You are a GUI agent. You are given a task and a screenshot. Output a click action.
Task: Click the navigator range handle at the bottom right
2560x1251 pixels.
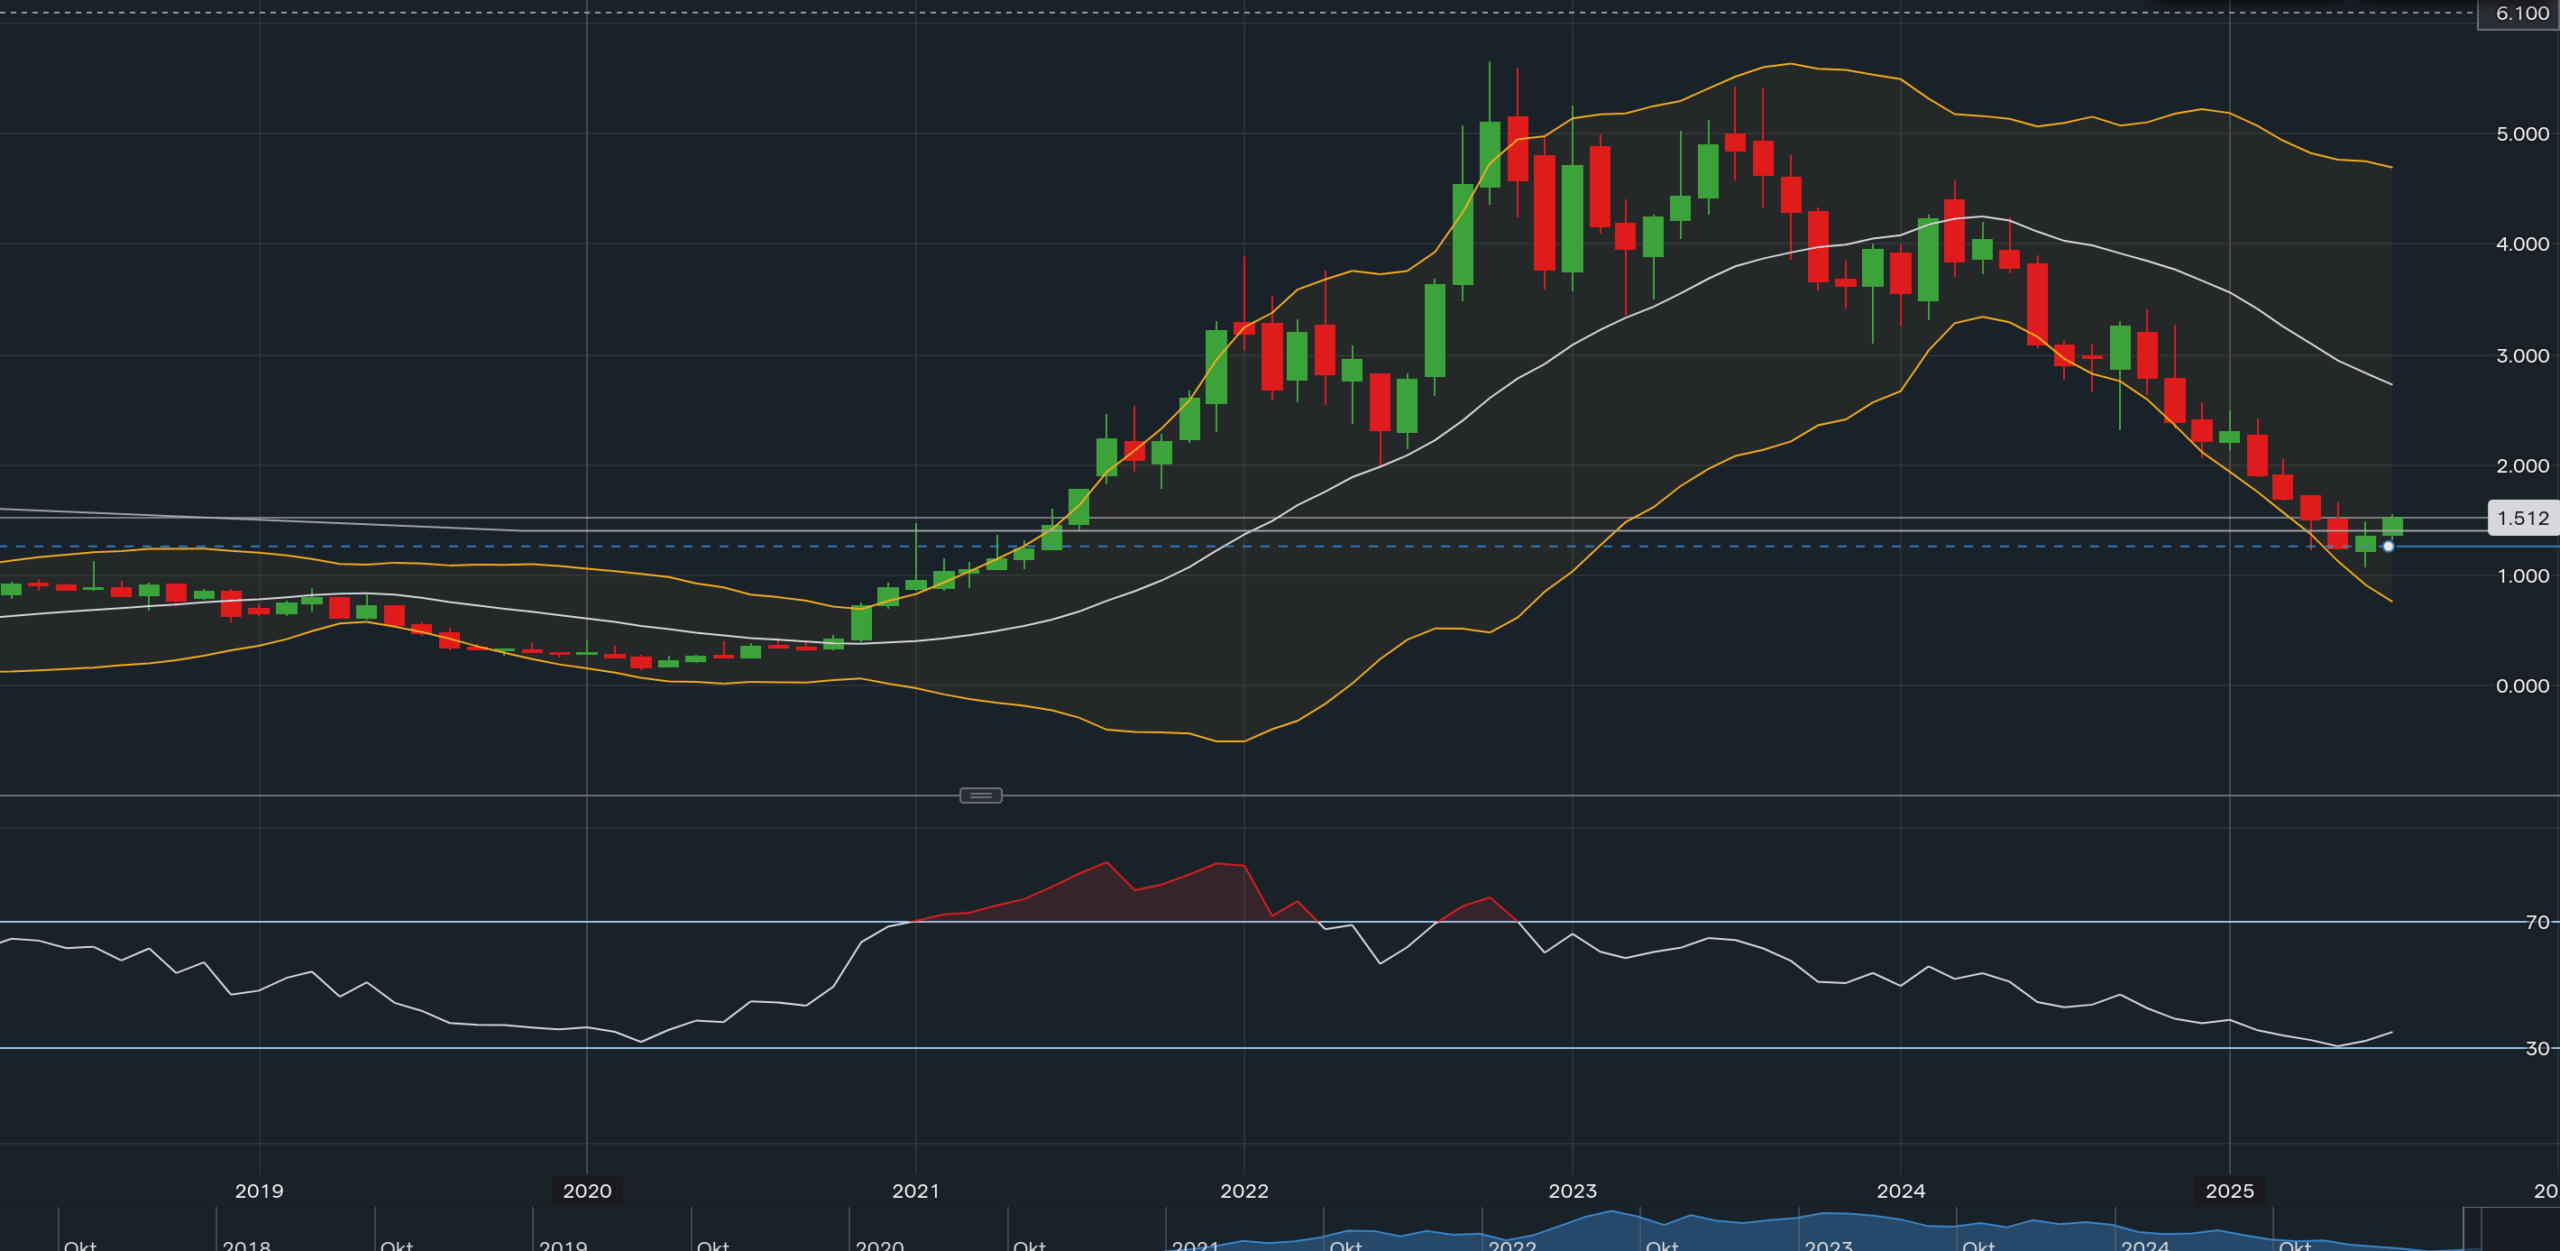tap(2471, 1228)
